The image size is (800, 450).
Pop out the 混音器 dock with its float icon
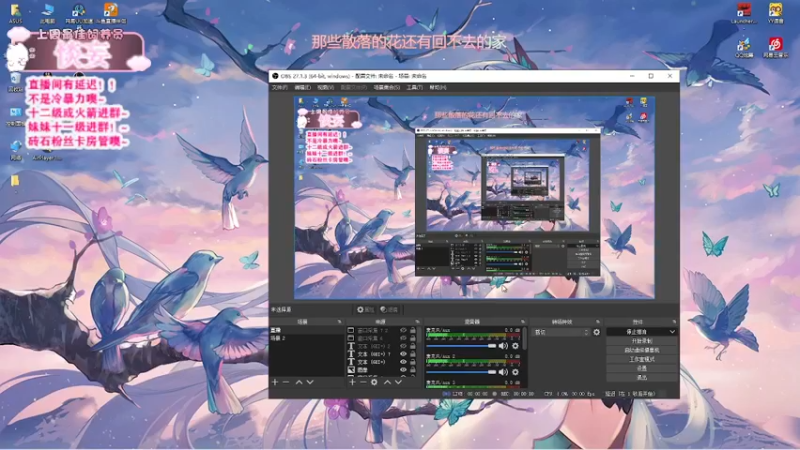pyautogui.click(x=522, y=322)
